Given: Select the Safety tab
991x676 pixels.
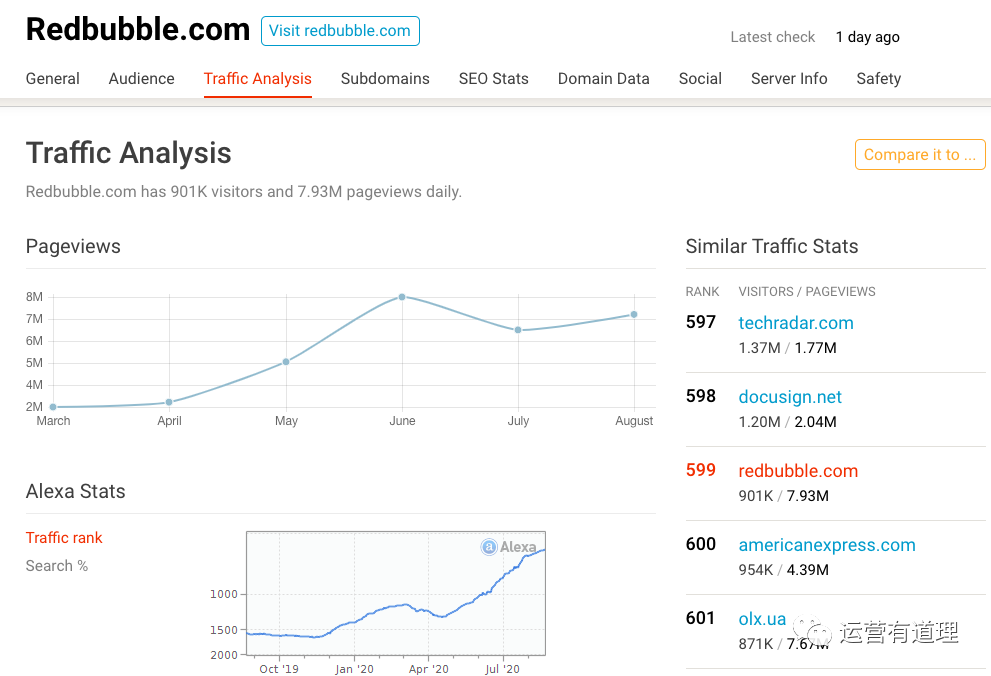Looking at the screenshot, I should (x=879, y=79).
